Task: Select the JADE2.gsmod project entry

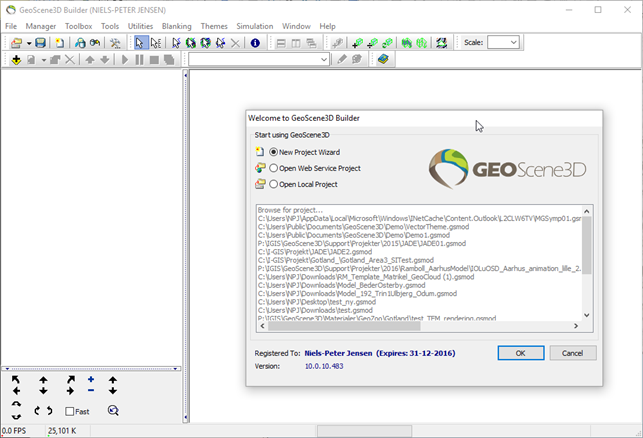Action: 315,252
